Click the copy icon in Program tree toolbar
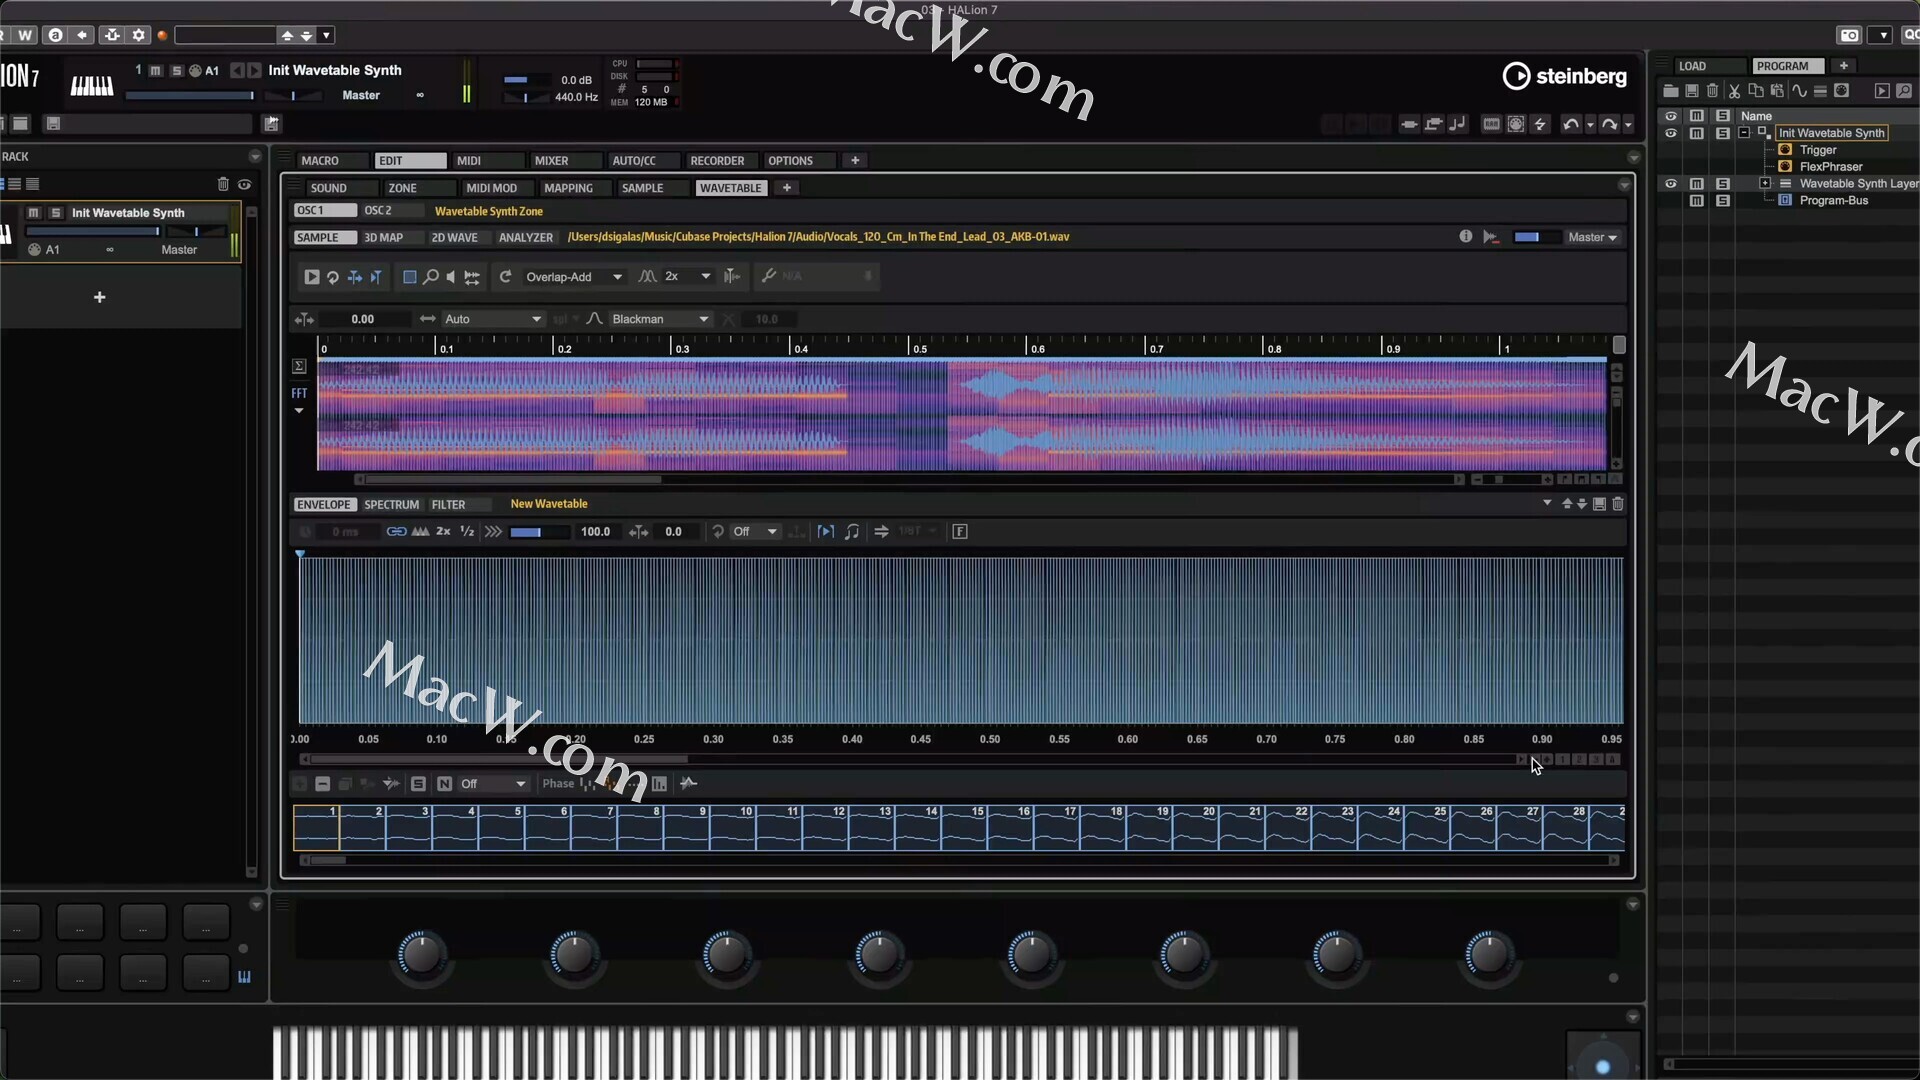Viewport: 1920px width, 1080px height. [x=1755, y=91]
